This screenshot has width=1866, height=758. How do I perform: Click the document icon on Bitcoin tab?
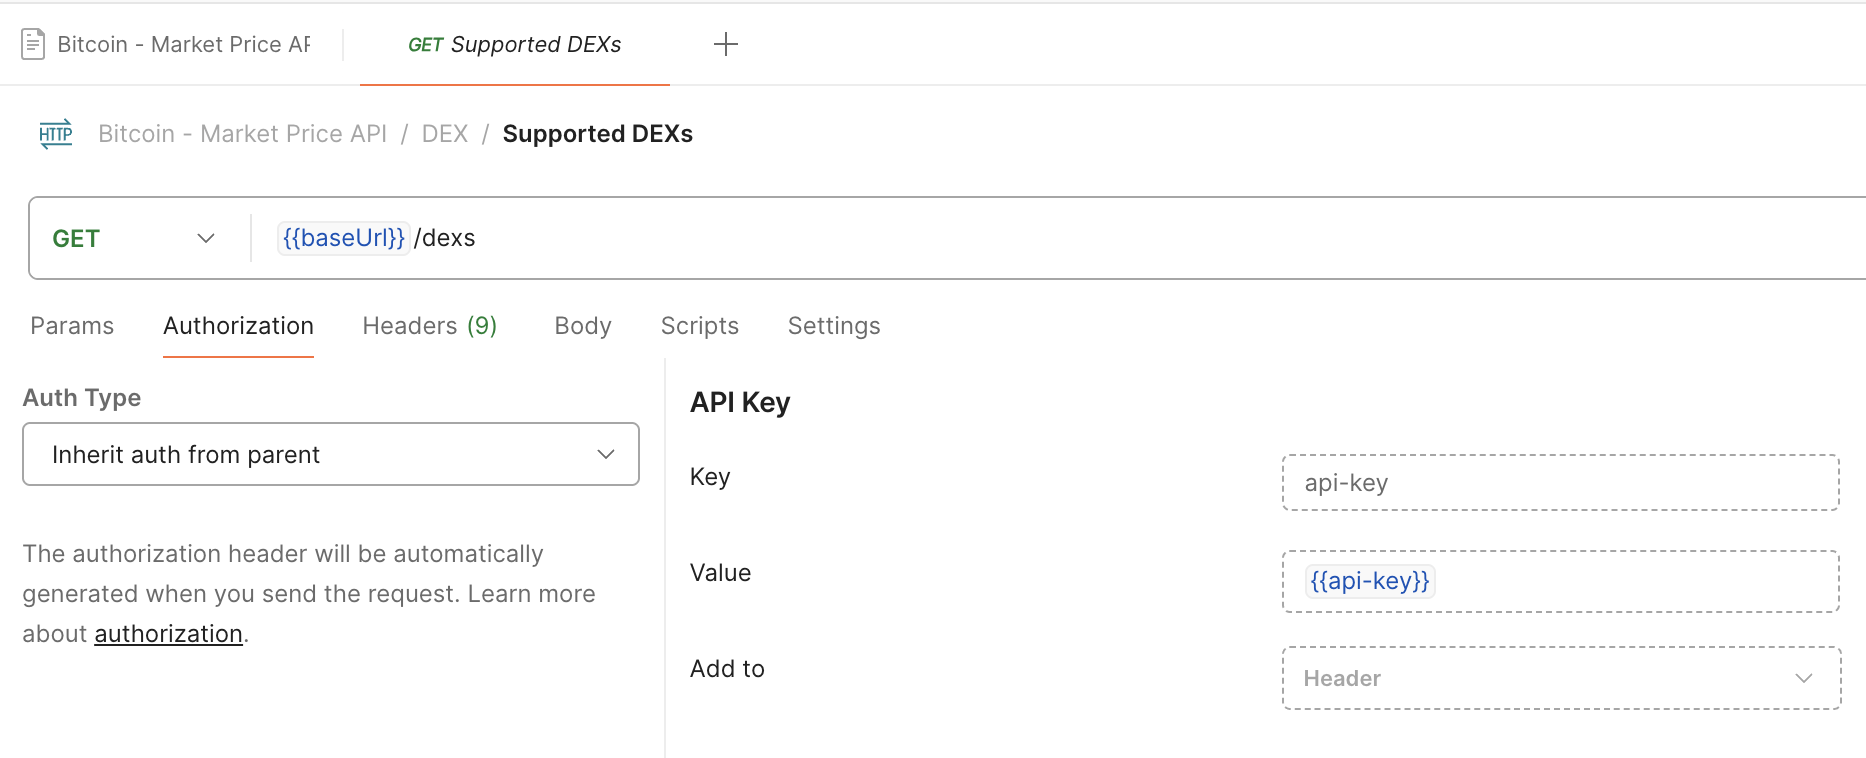pos(33,44)
